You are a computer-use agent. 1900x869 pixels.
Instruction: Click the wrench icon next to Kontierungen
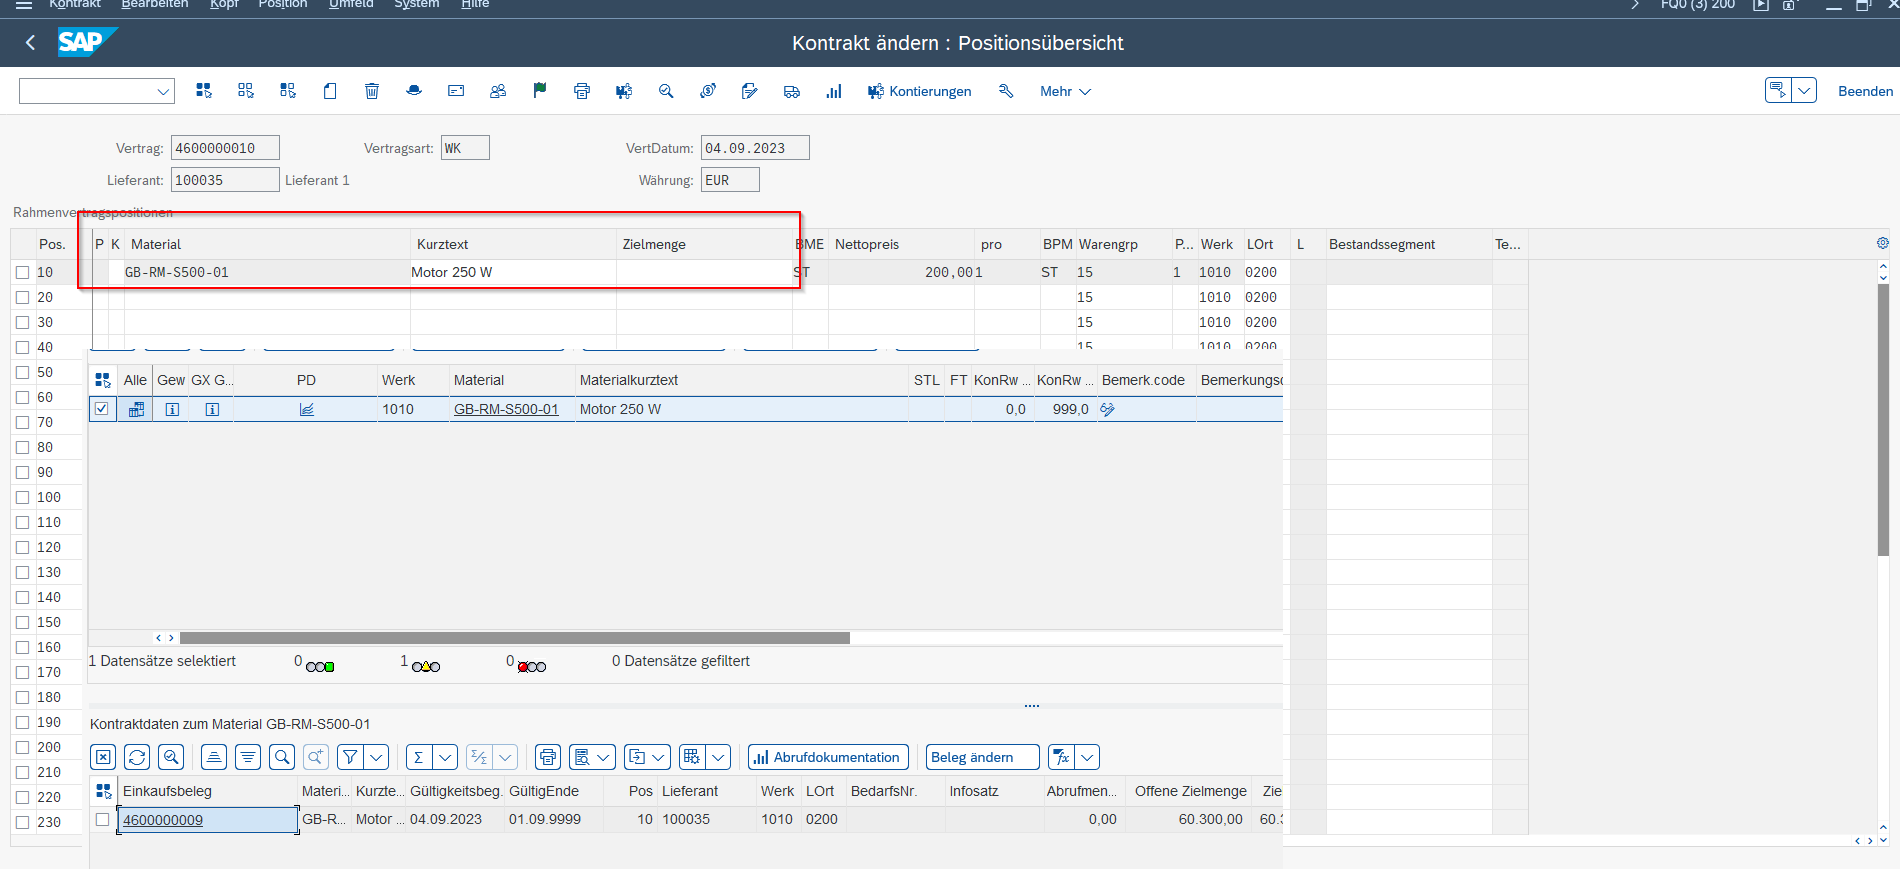[1006, 91]
